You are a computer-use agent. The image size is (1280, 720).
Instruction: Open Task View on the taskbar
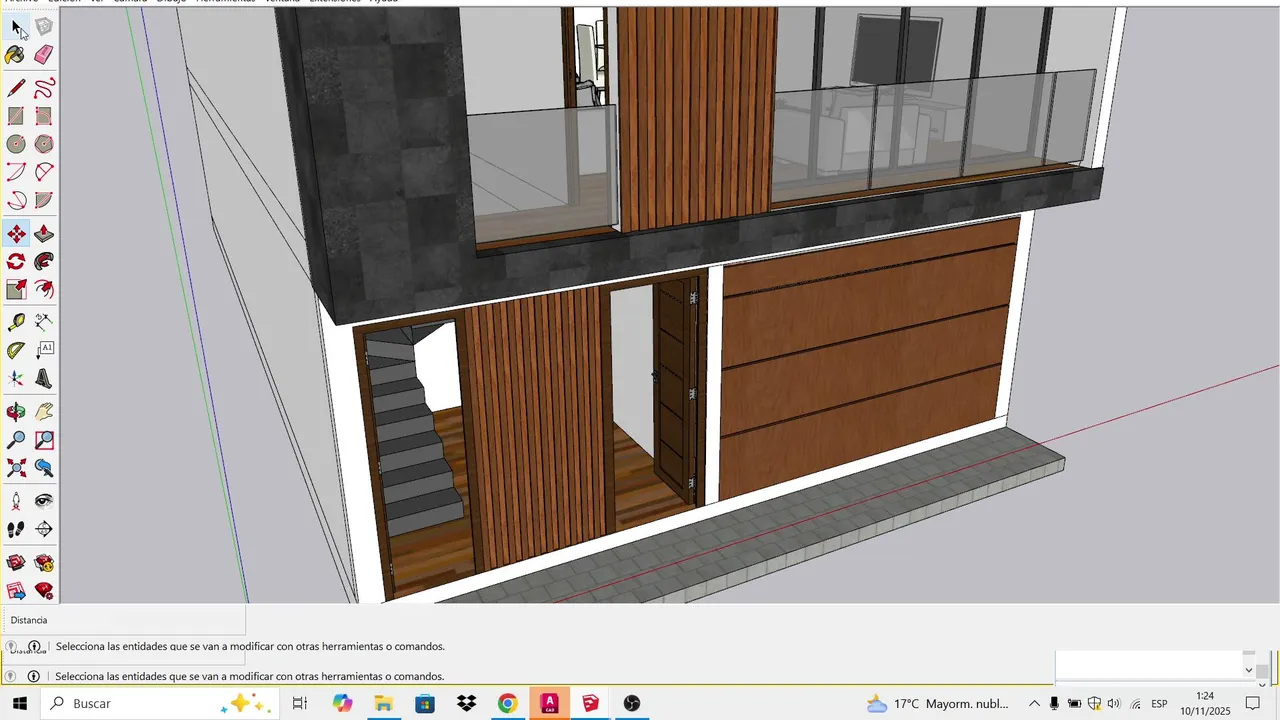(x=299, y=703)
